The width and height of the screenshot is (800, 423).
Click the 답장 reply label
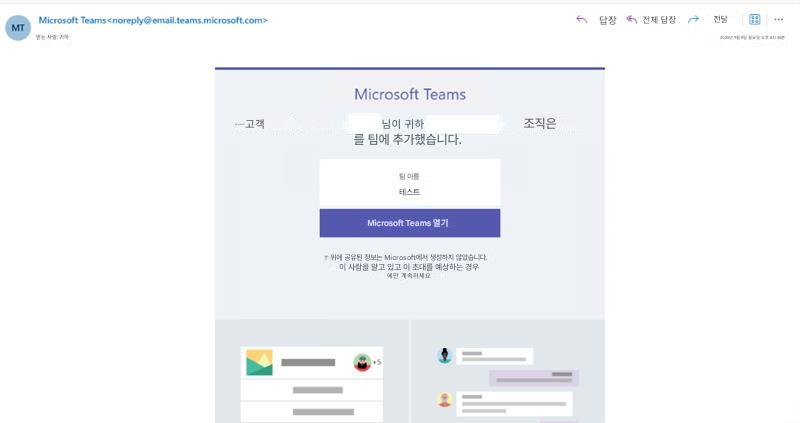[608, 20]
